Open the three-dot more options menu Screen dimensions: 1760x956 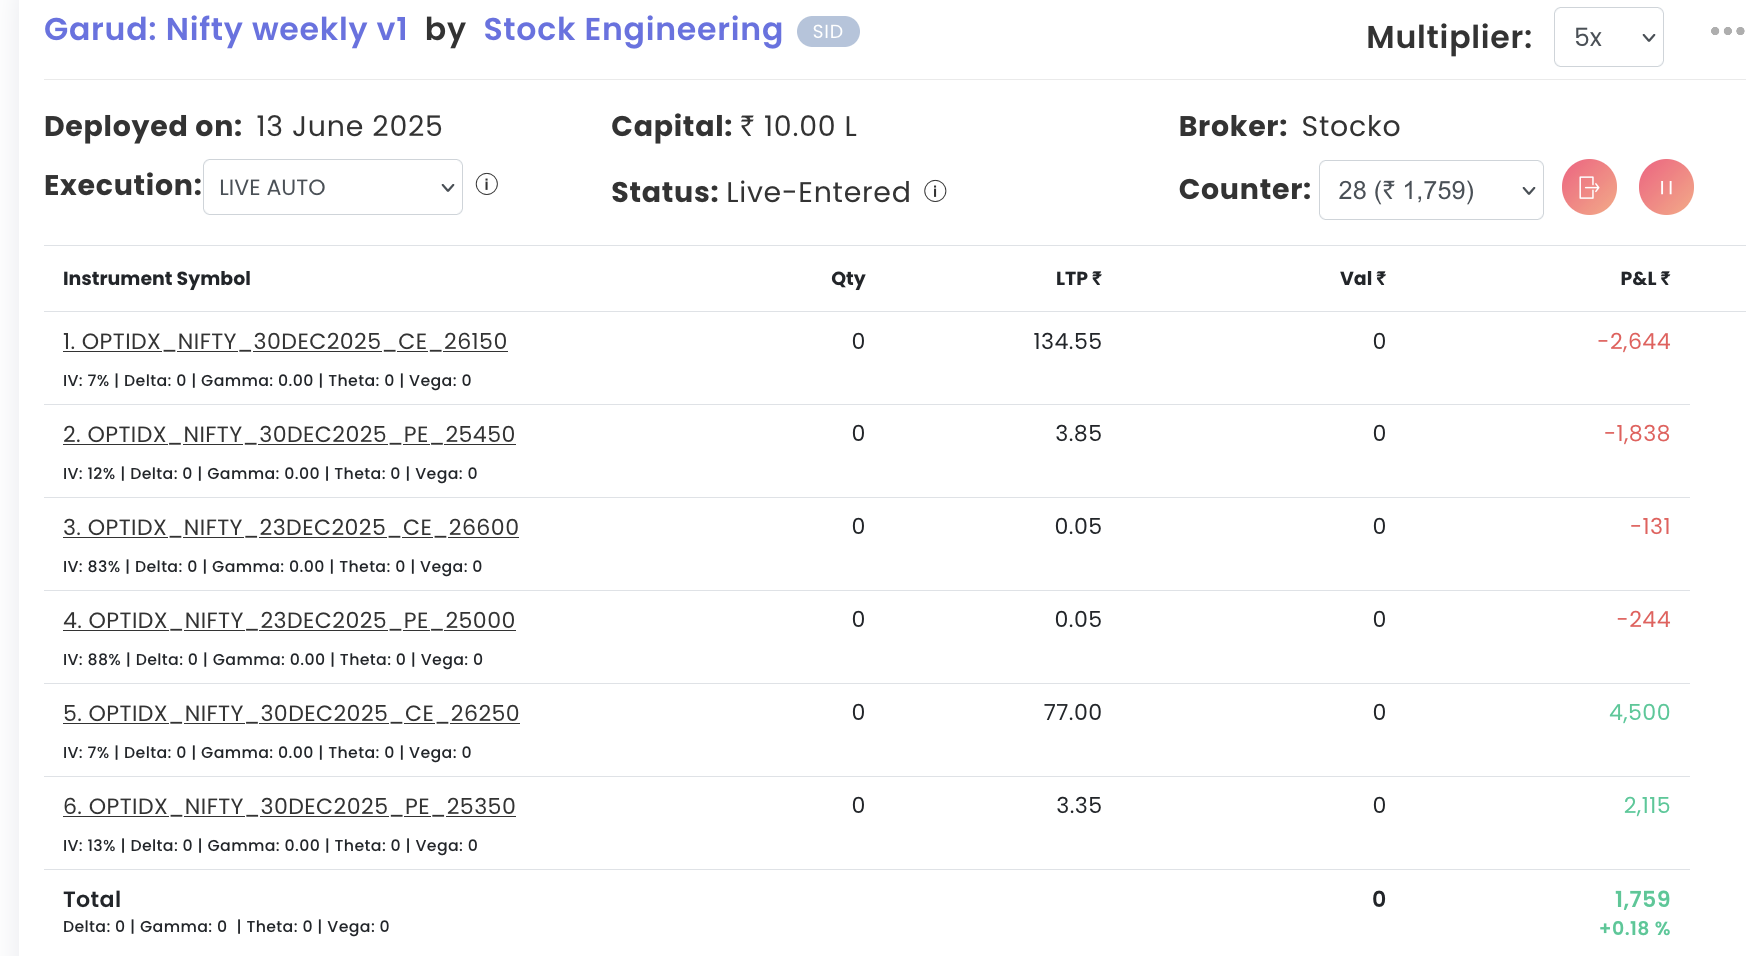(x=1727, y=31)
